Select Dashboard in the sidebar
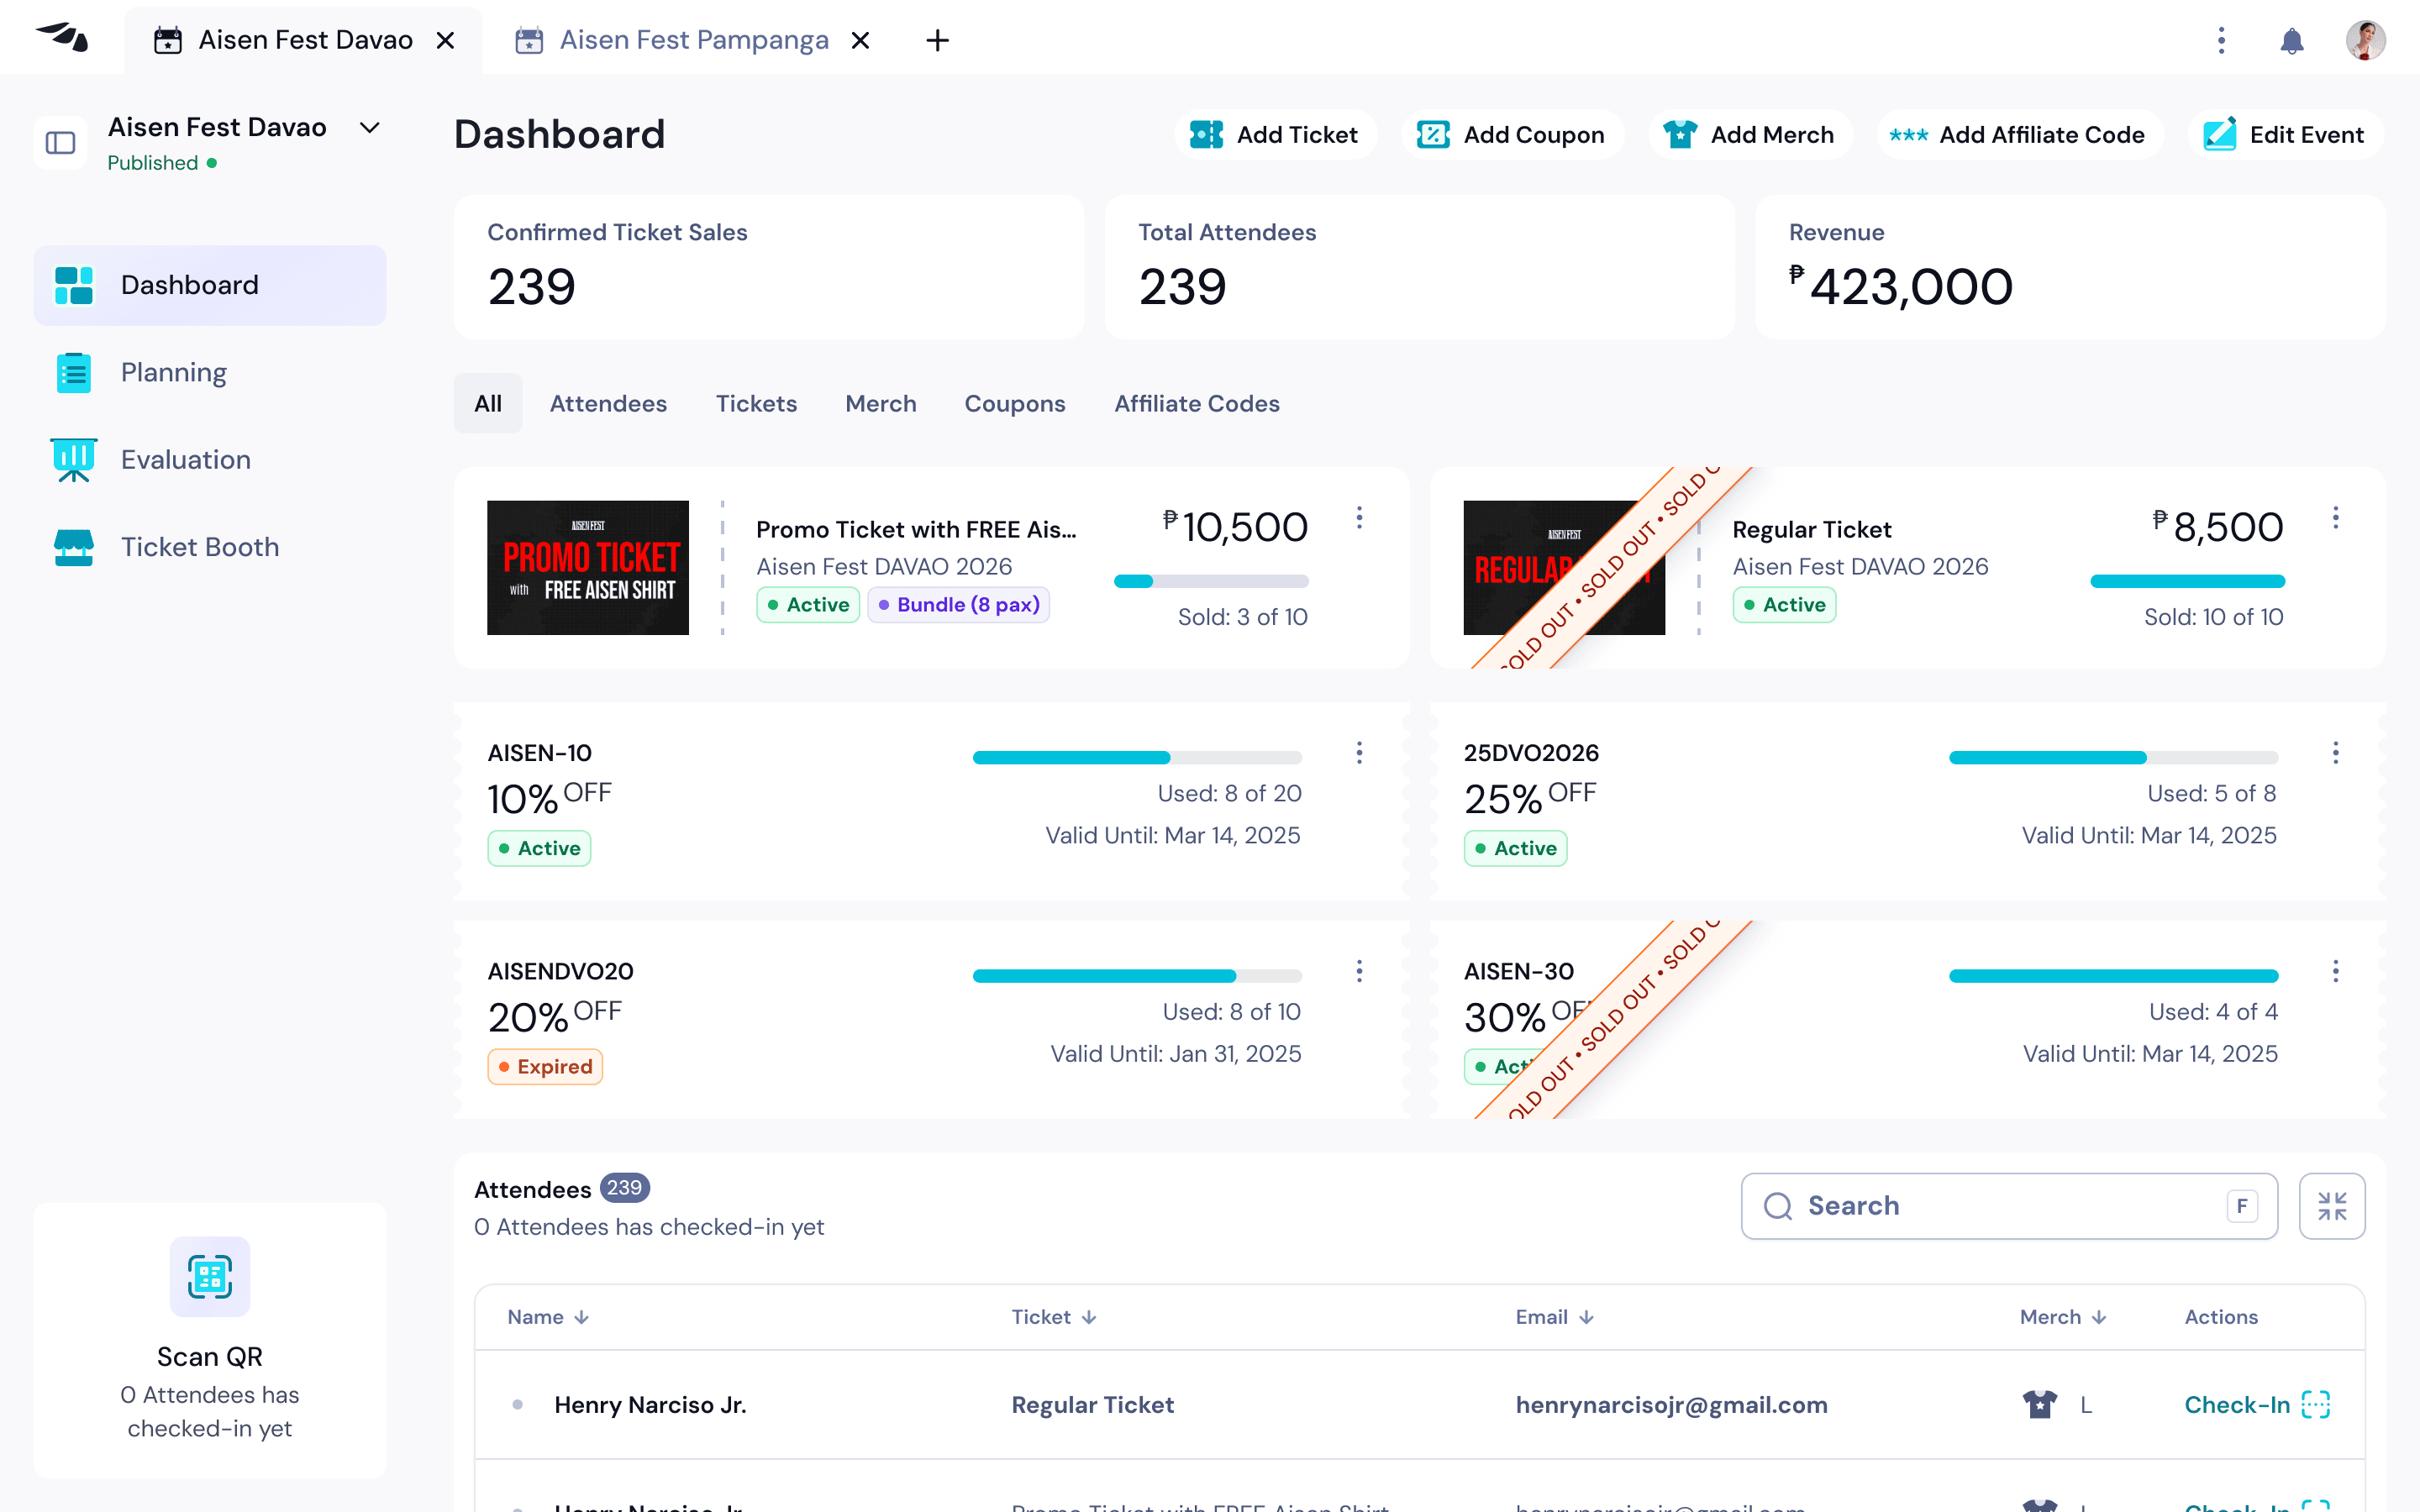2420x1512 pixels. pos(189,284)
